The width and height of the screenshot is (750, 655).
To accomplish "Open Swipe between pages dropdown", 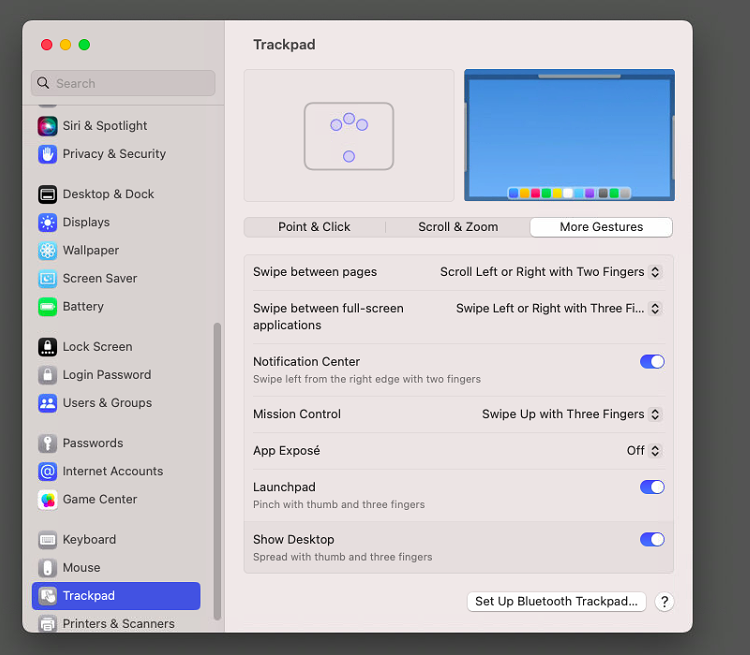I will click(551, 272).
